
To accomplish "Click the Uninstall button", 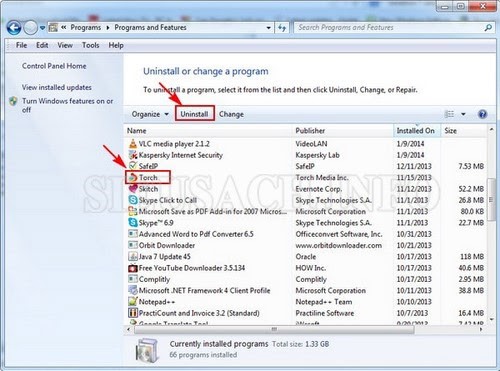I will click(x=195, y=114).
